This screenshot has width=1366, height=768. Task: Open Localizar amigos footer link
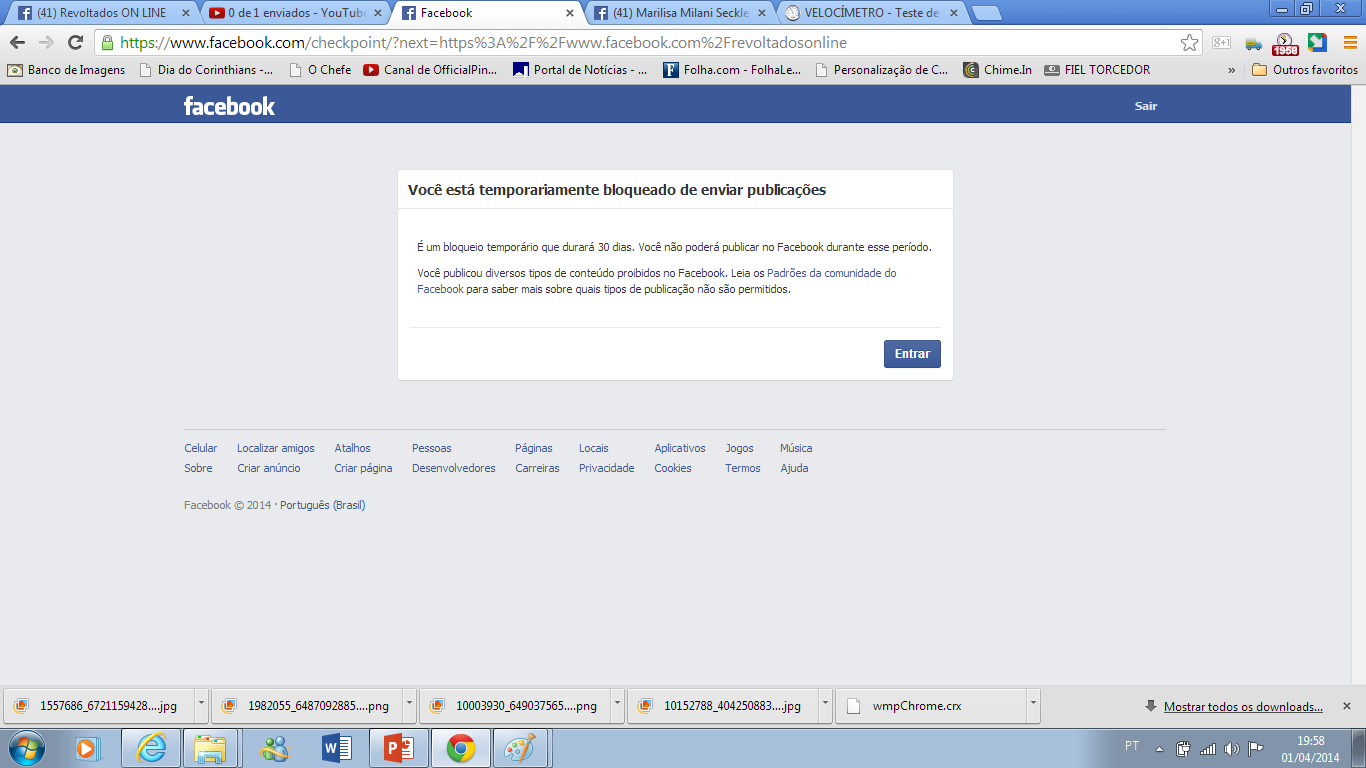(276, 448)
